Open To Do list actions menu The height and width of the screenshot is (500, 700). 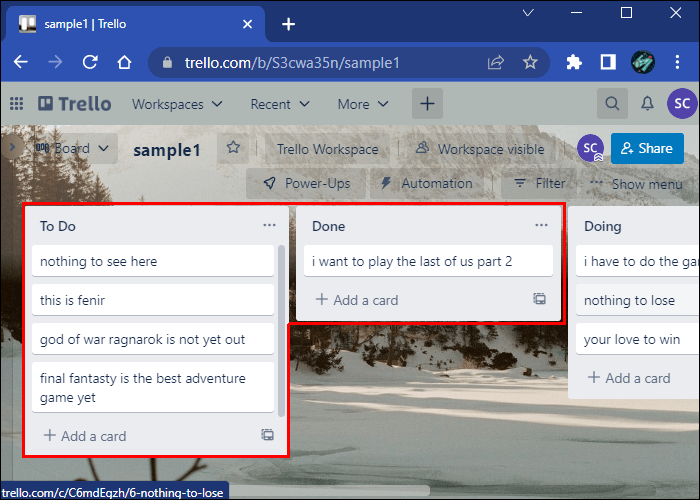pyautogui.click(x=269, y=225)
